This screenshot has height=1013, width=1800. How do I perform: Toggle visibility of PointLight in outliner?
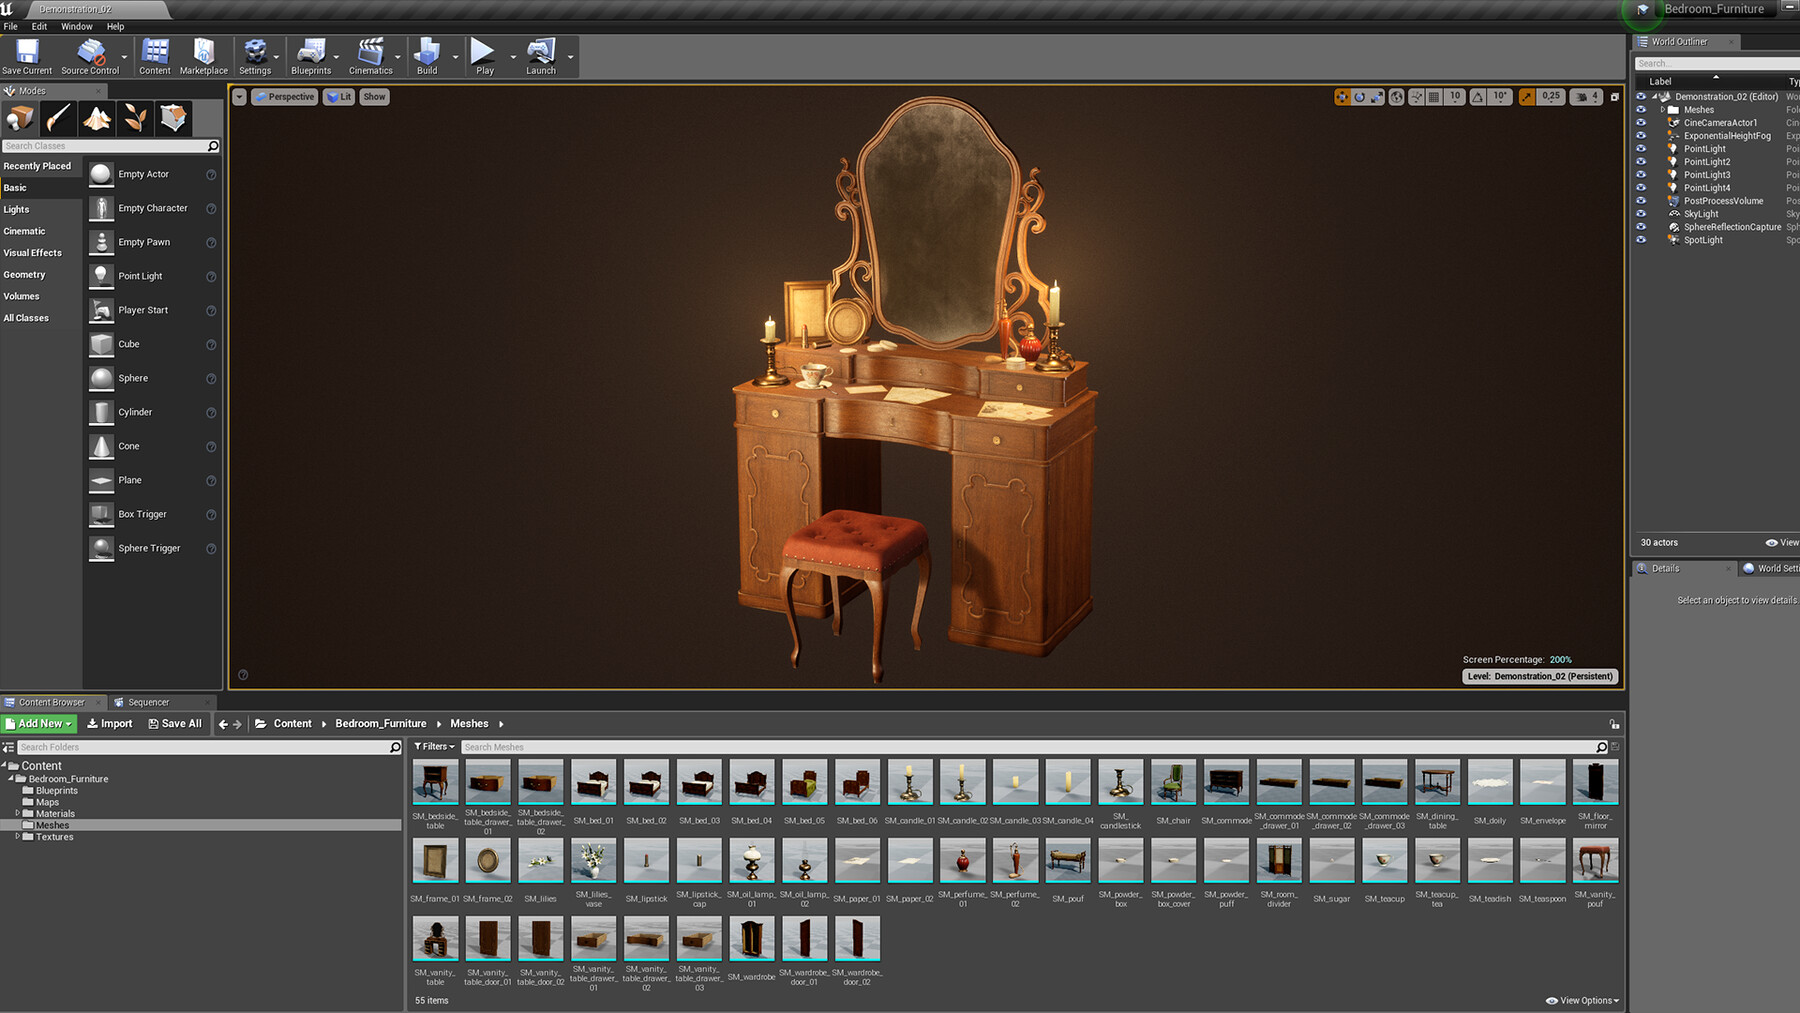[1641, 148]
